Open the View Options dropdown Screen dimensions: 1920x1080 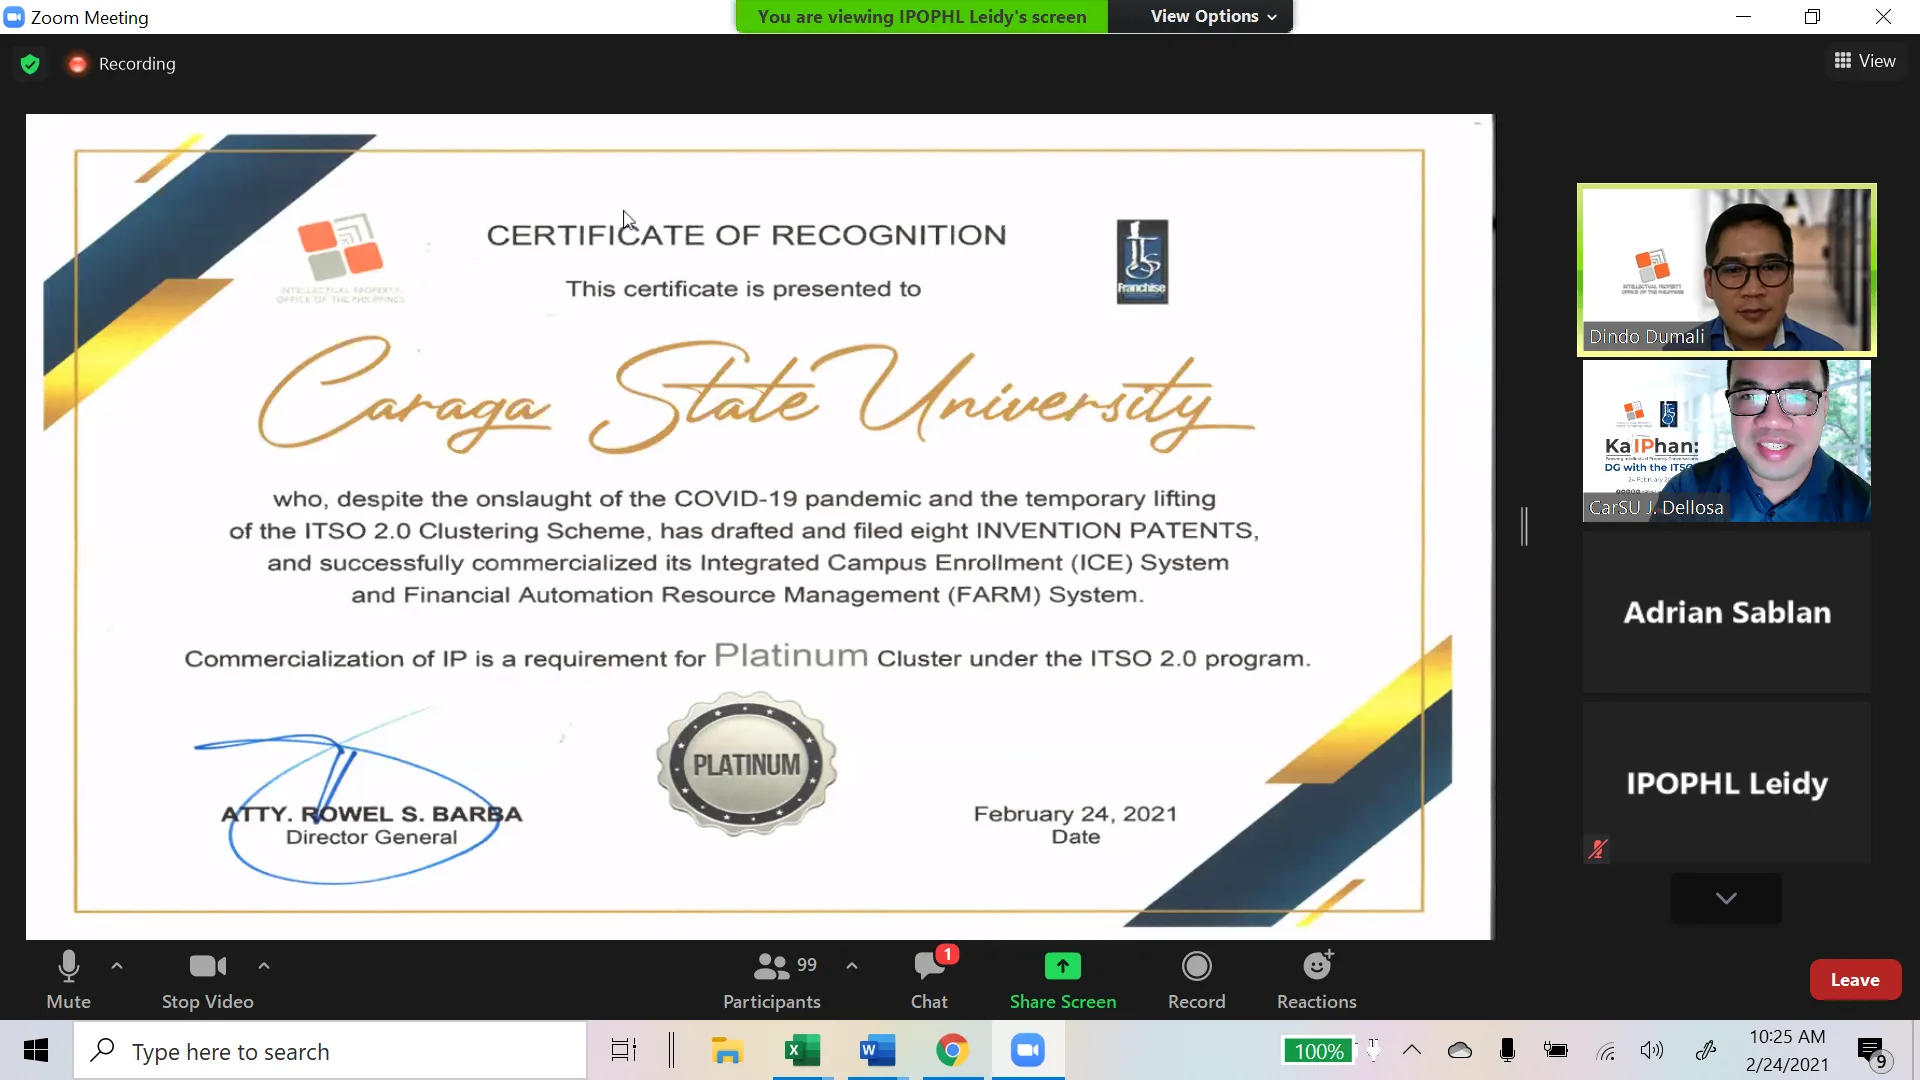[x=1212, y=16]
